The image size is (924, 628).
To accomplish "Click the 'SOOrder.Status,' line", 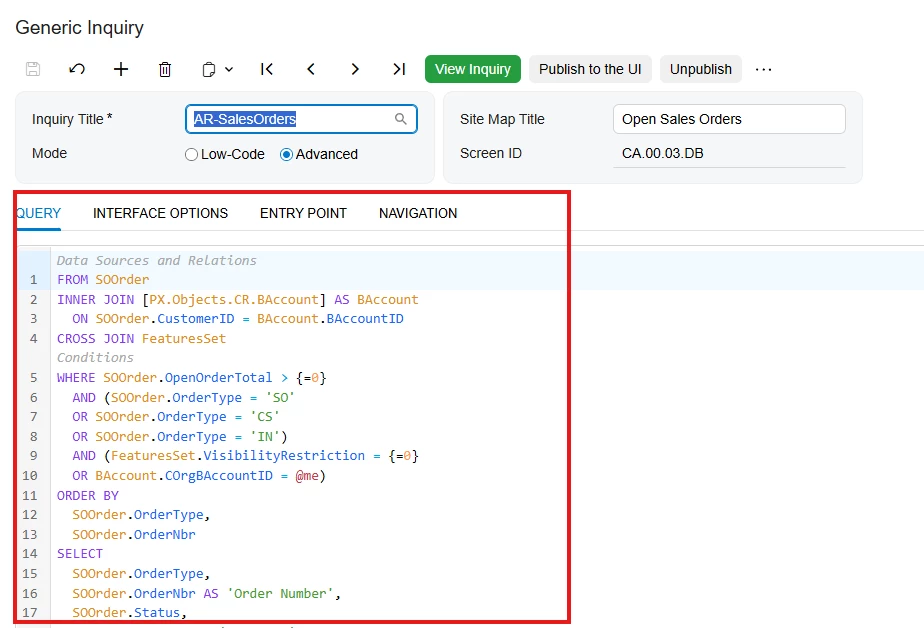I will coord(129,613).
